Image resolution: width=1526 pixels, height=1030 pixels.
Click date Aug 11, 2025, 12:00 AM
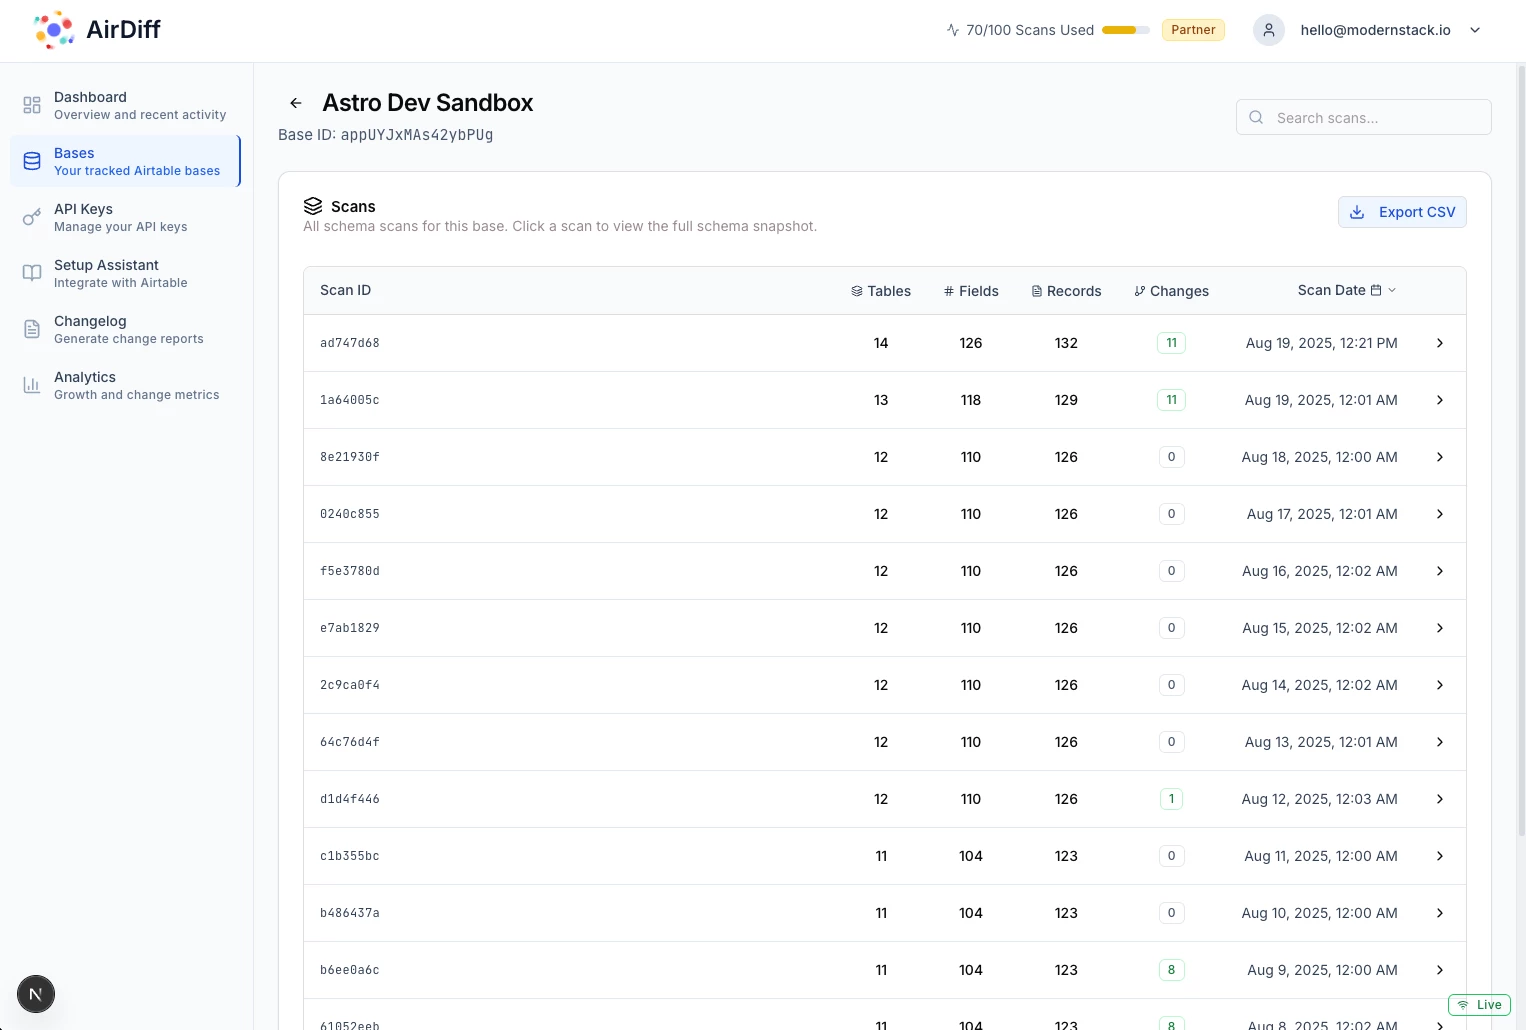click(1321, 856)
